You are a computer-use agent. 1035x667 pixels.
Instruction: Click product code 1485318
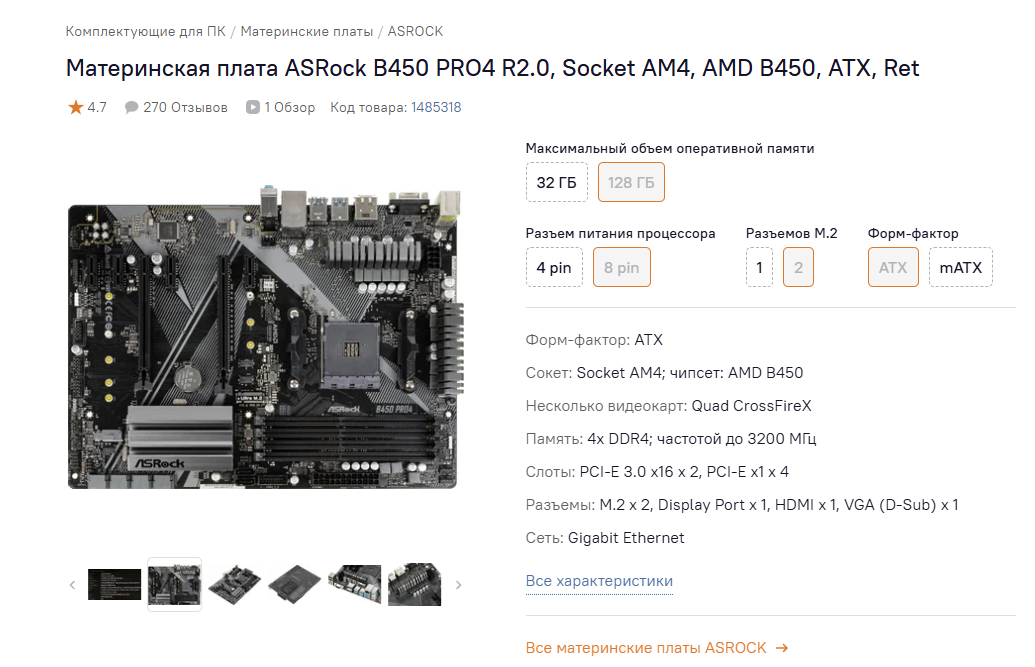pyautogui.click(x=436, y=107)
